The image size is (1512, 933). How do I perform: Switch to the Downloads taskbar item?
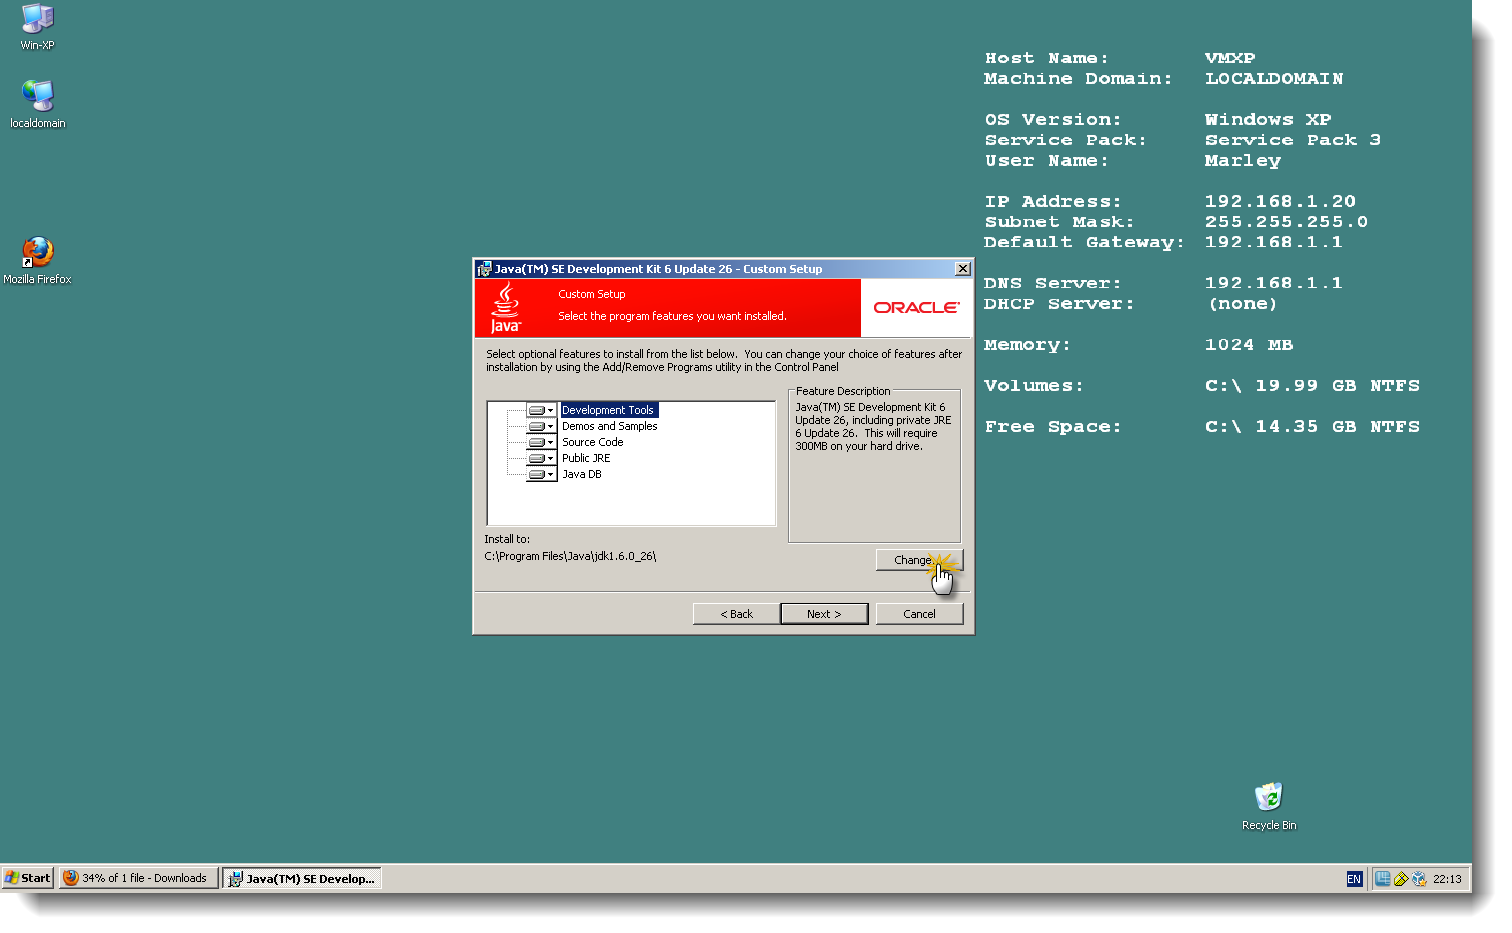(x=138, y=877)
